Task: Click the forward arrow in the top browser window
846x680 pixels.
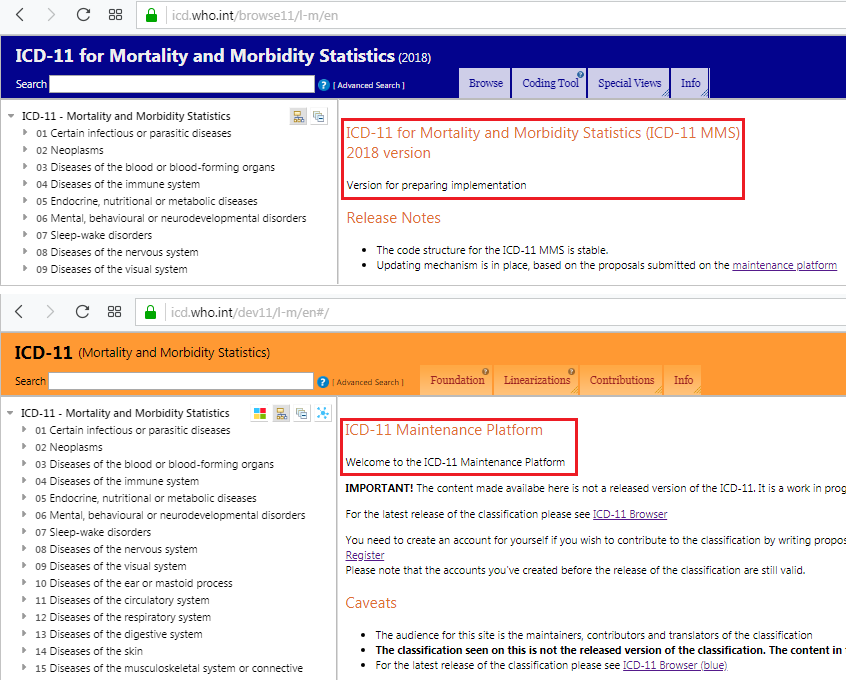Action: 51,15
